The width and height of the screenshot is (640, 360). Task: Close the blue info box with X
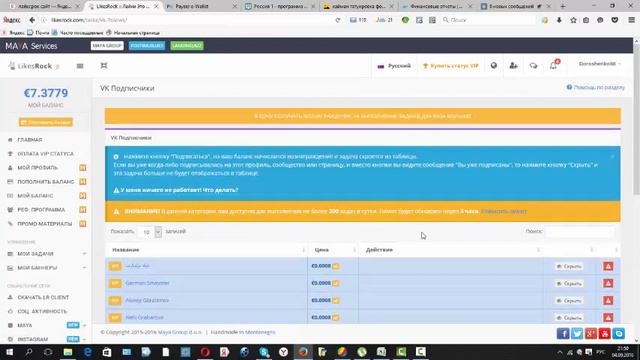[x=612, y=156]
